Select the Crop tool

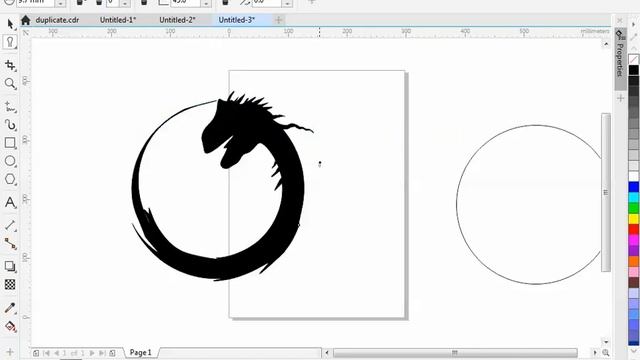point(10,65)
